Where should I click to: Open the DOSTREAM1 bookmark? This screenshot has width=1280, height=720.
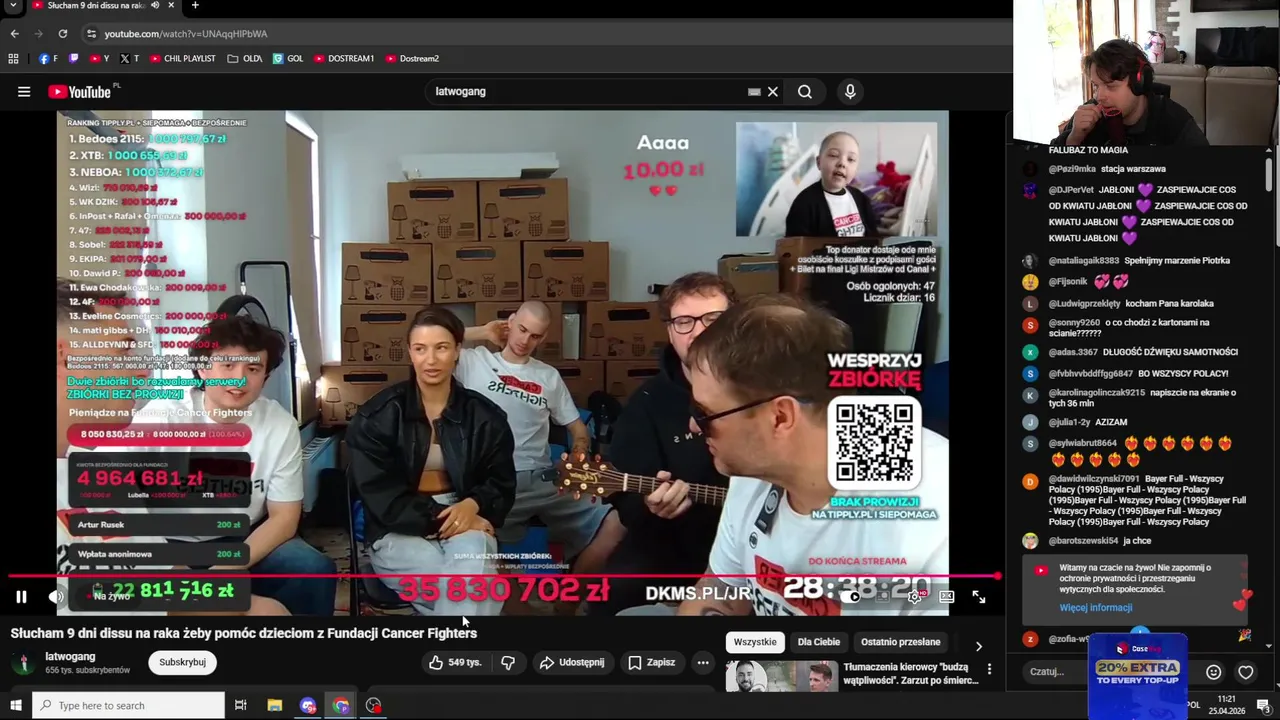click(344, 58)
